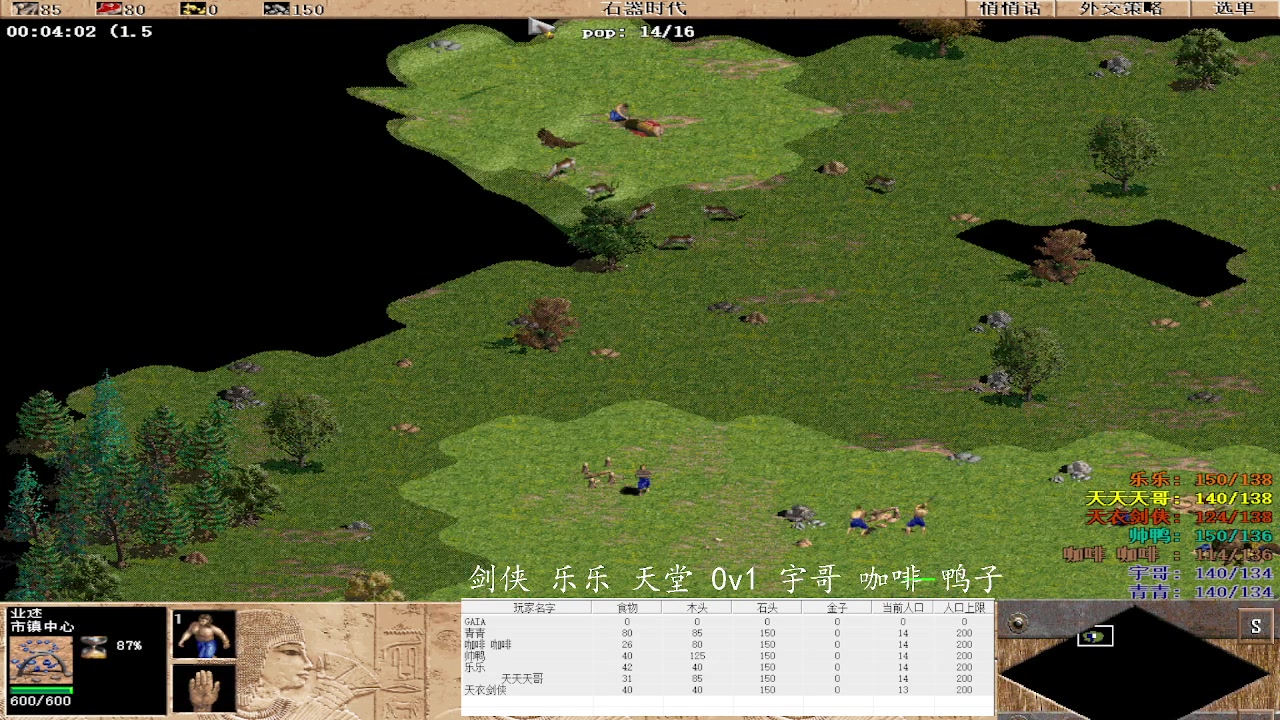This screenshot has height=720, width=1280.
Task: Click the red autumn tree beside black fog
Action: coord(1061,255)
